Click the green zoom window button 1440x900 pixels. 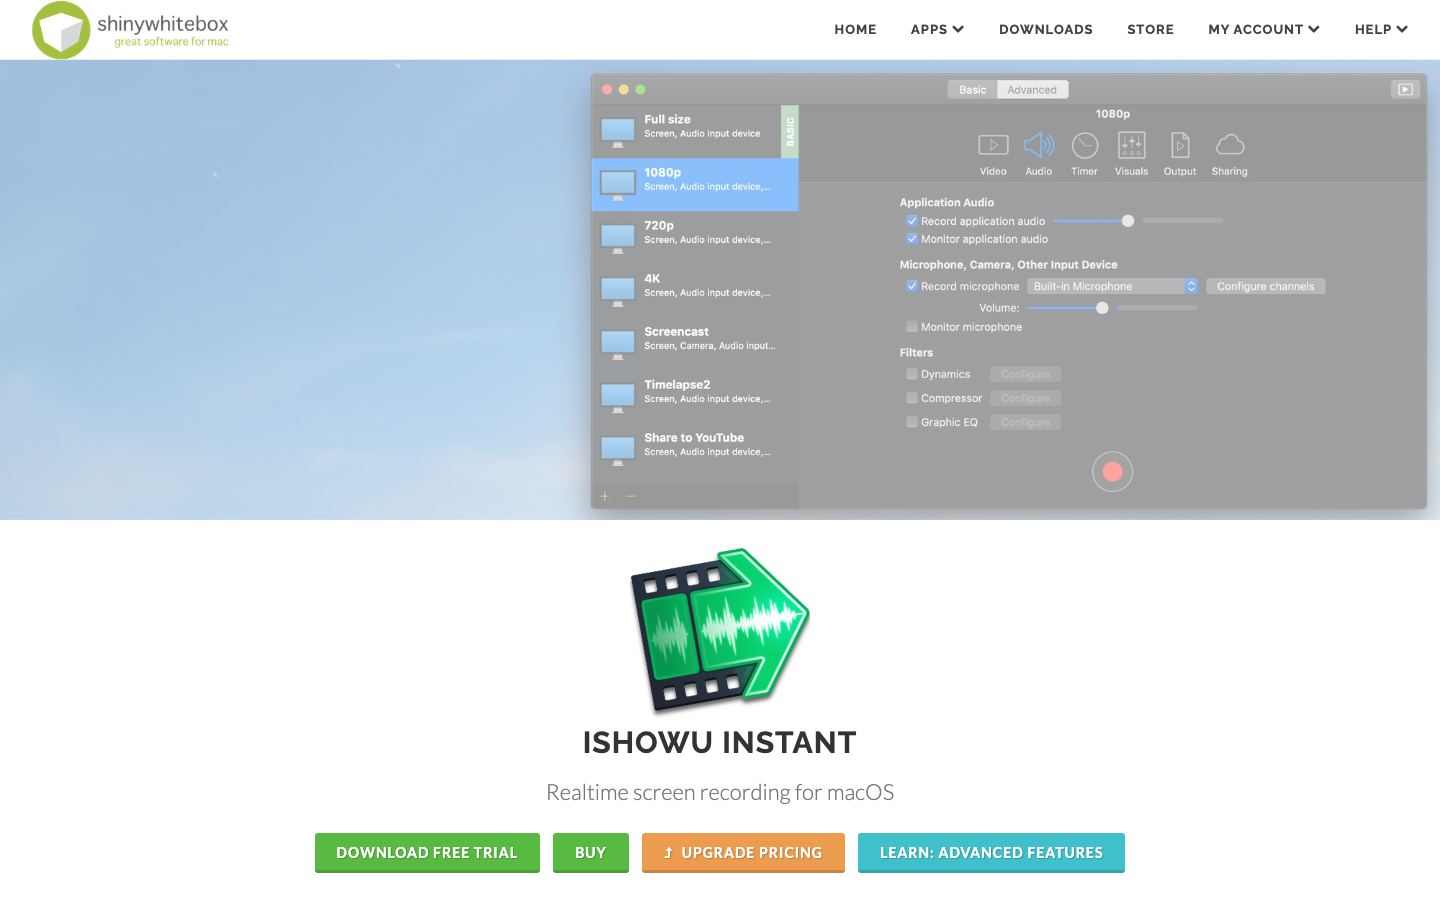[x=641, y=89]
